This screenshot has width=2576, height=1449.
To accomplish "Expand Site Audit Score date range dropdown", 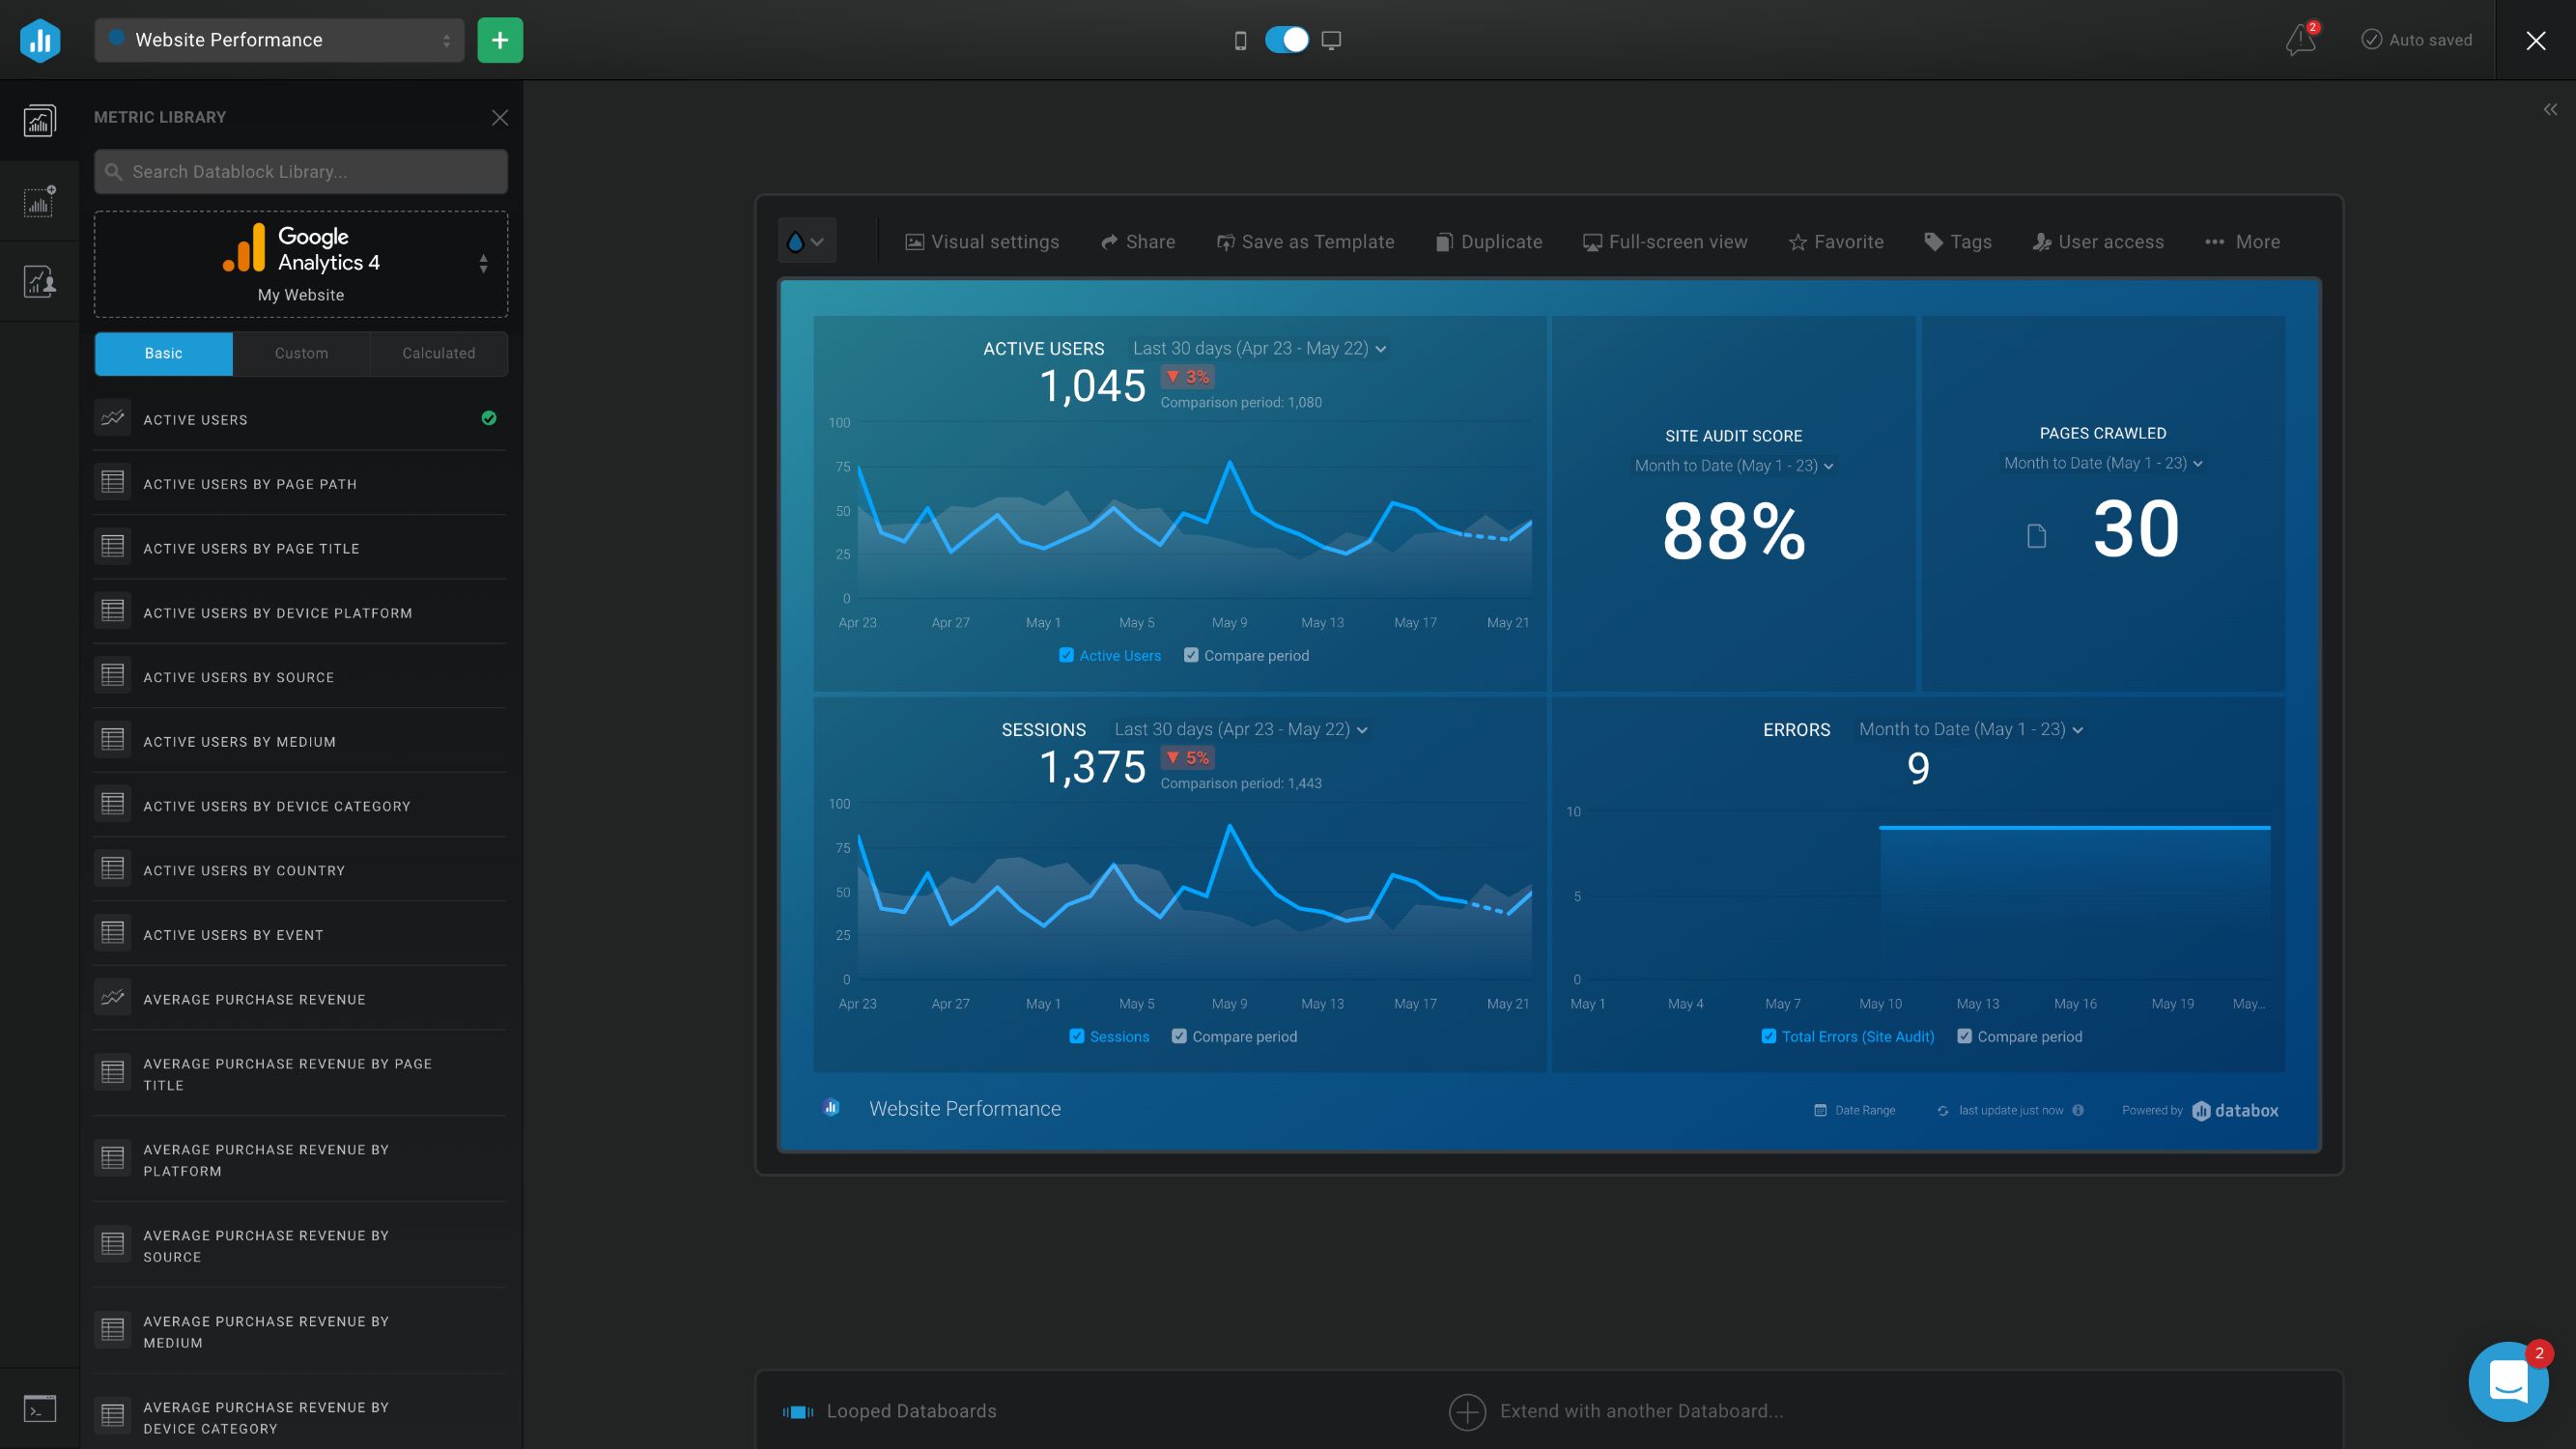I will (1734, 465).
